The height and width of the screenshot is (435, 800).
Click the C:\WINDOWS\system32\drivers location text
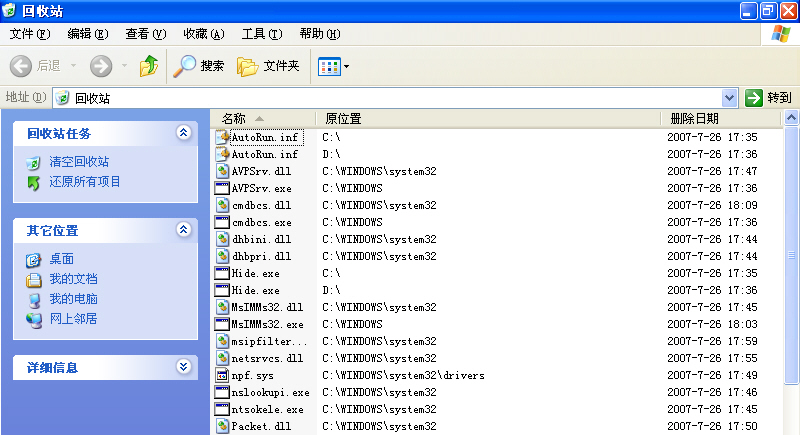click(x=403, y=375)
